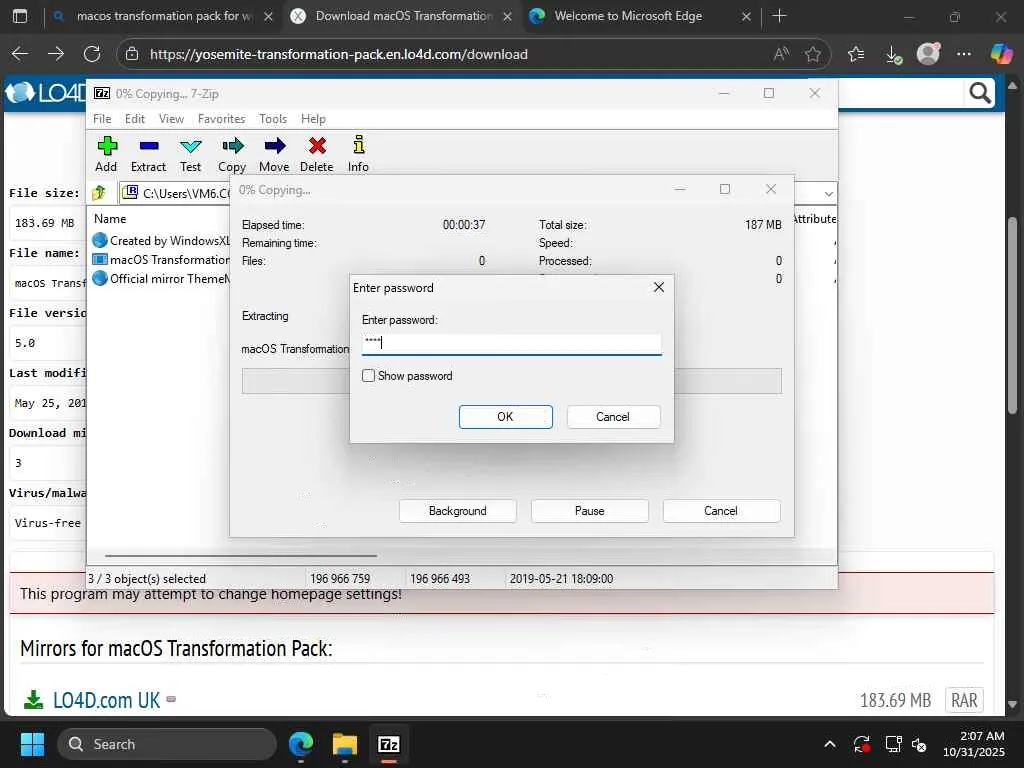Click the 7-Zip horizontal scrollbar

coord(241,556)
